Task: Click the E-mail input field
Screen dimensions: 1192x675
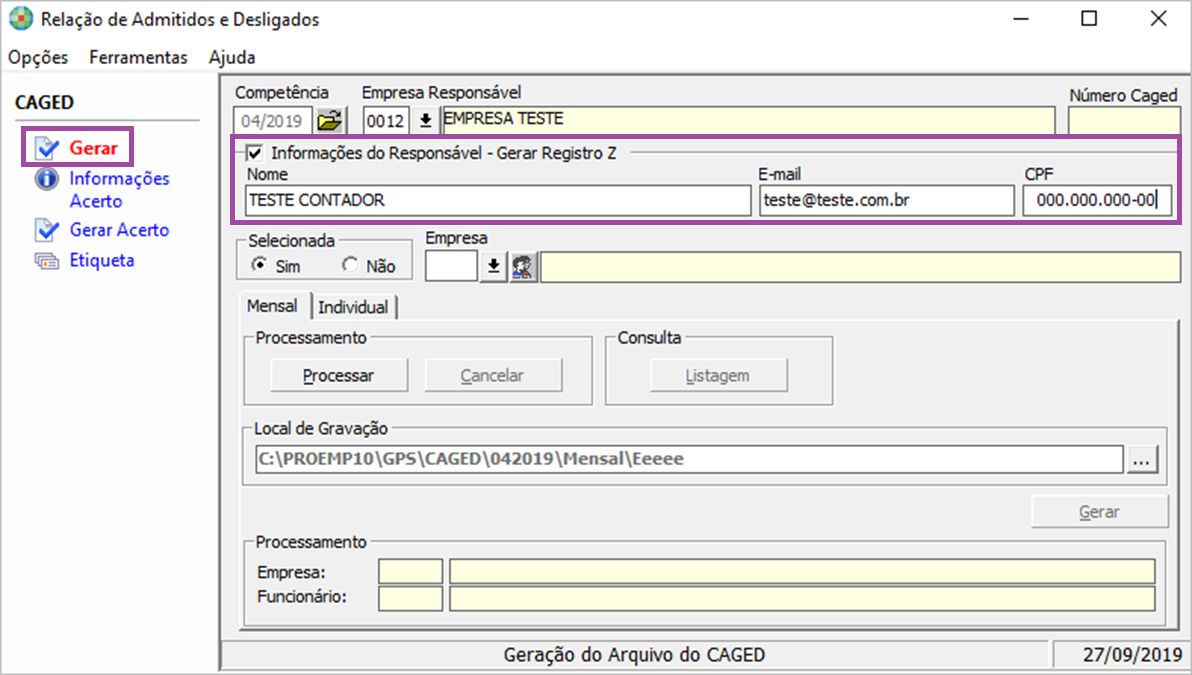Action: (886, 200)
